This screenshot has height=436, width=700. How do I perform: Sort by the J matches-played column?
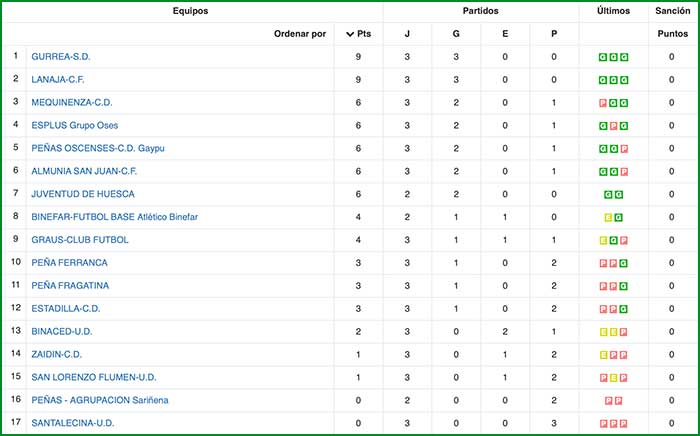[x=407, y=34]
